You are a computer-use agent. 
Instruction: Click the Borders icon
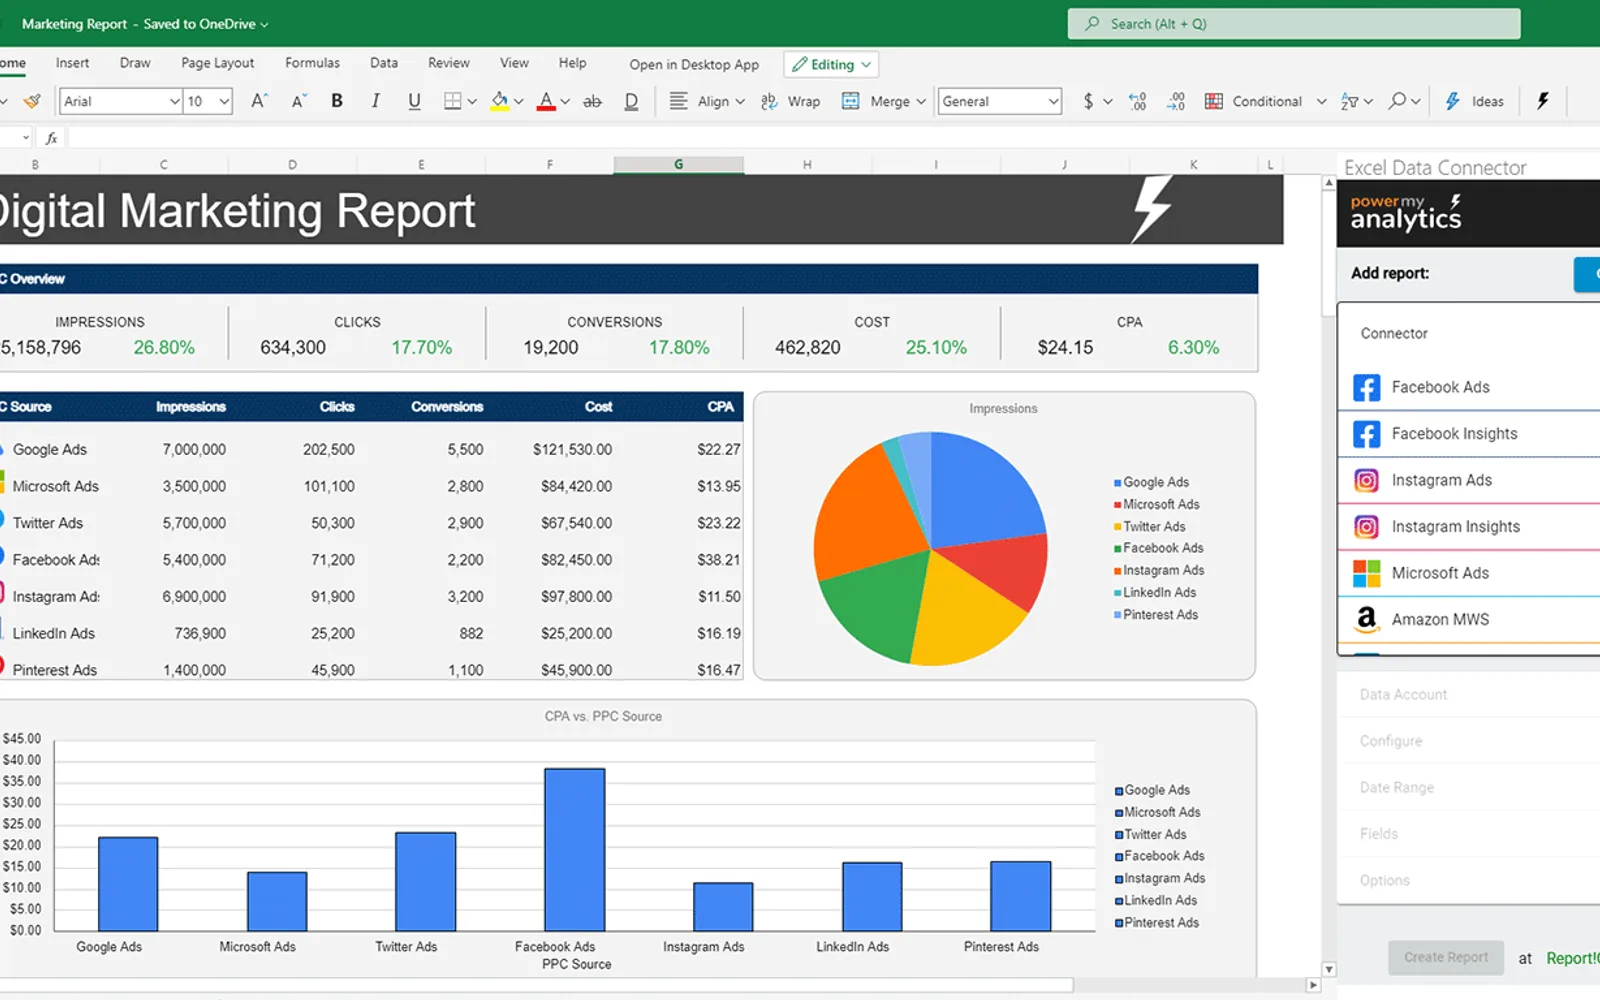coord(453,101)
